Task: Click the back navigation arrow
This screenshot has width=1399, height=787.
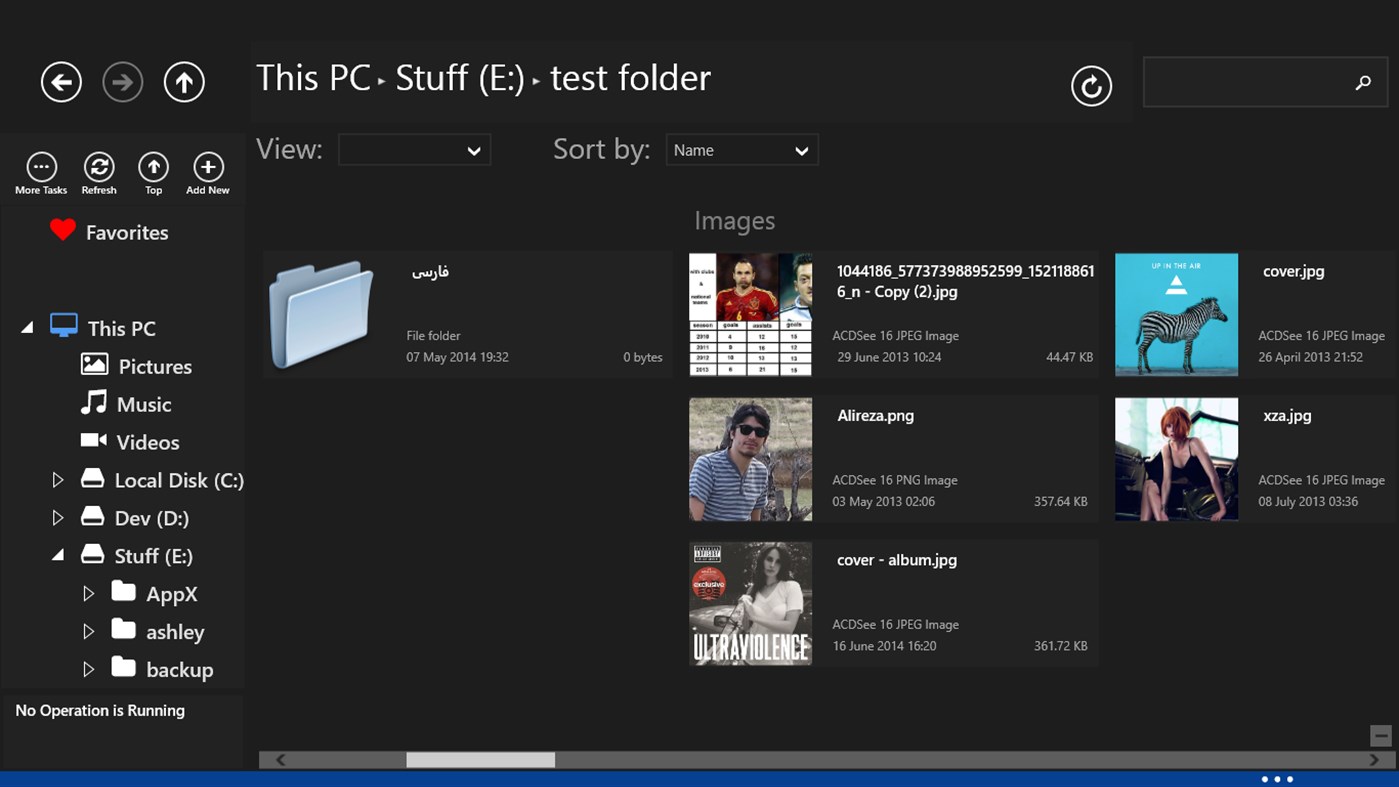Action: (x=61, y=82)
